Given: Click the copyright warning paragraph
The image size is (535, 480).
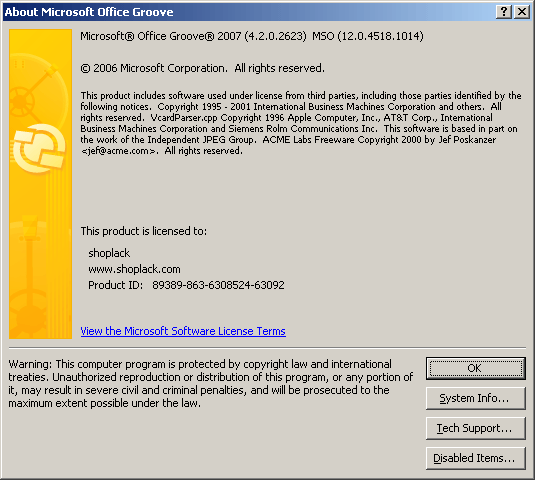Looking at the screenshot, I should (x=211, y=383).
